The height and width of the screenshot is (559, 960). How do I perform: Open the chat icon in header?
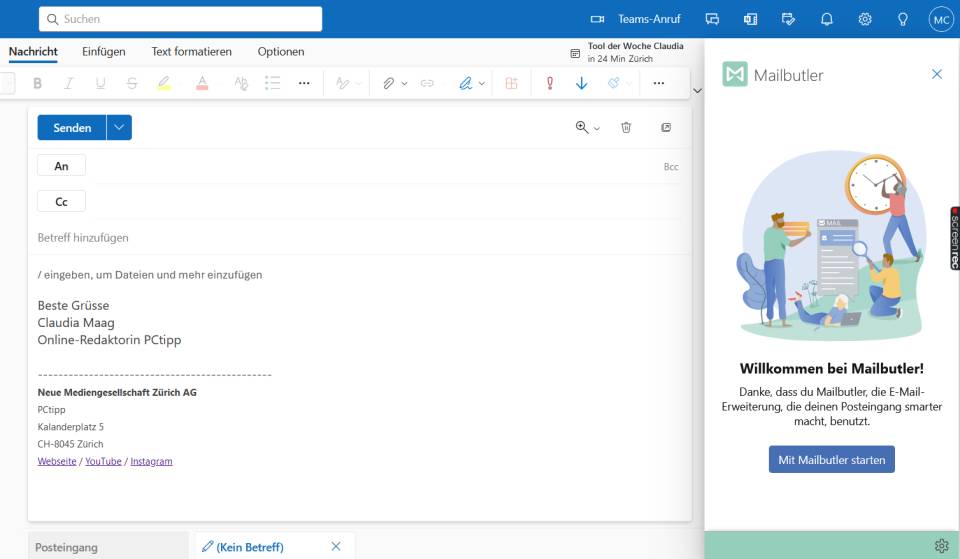coord(712,19)
